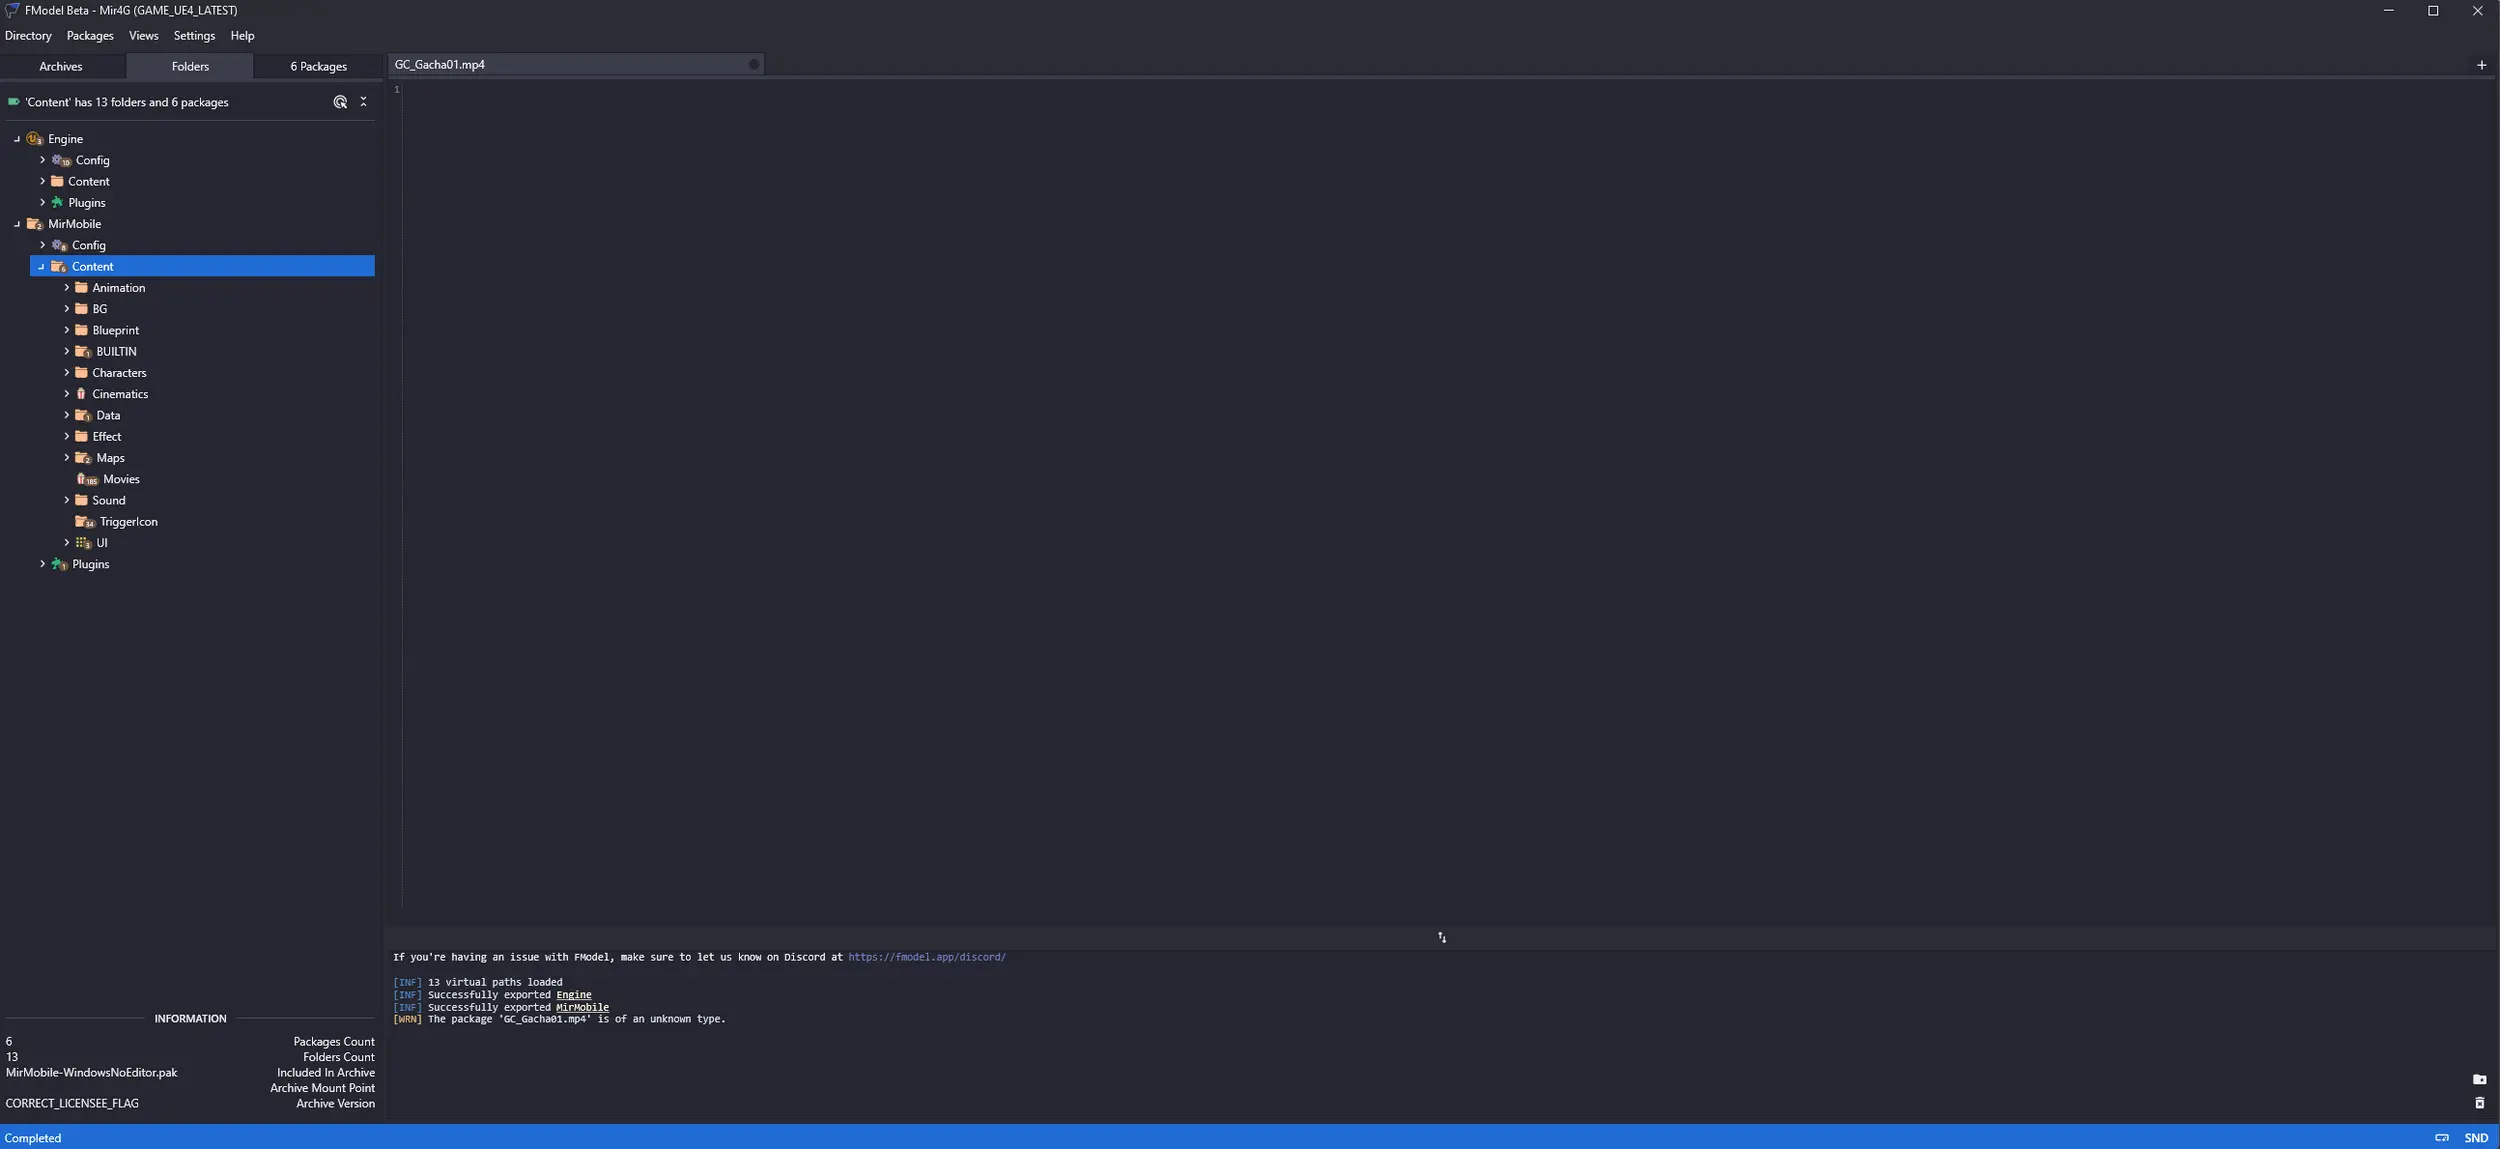Click the 'Packages Count' information label
Viewport: 2500px width, 1149px height.
[x=334, y=1042]
